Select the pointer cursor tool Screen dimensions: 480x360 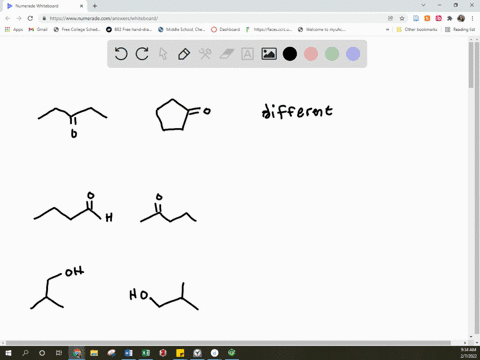pos(163,54)
